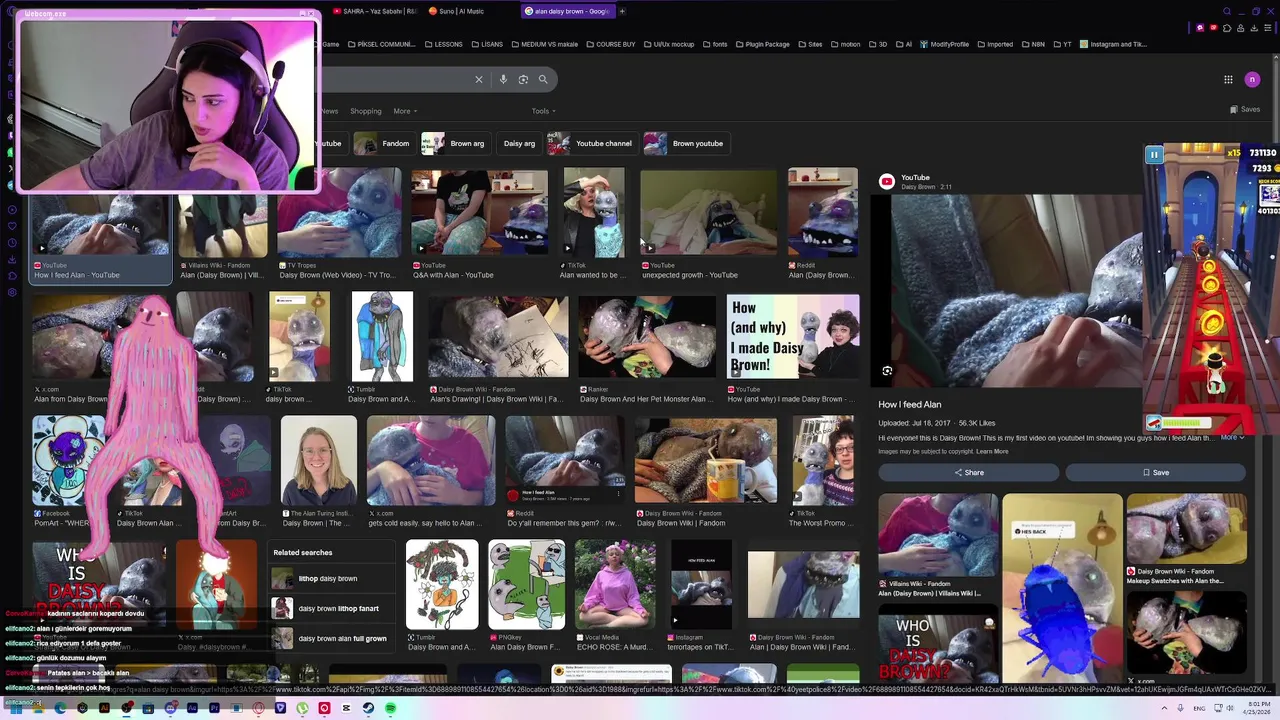This screenshot has height=720, width=1280.
Task: Open the COURSE BUY bookmarks folder
Action: coord(610,44)
